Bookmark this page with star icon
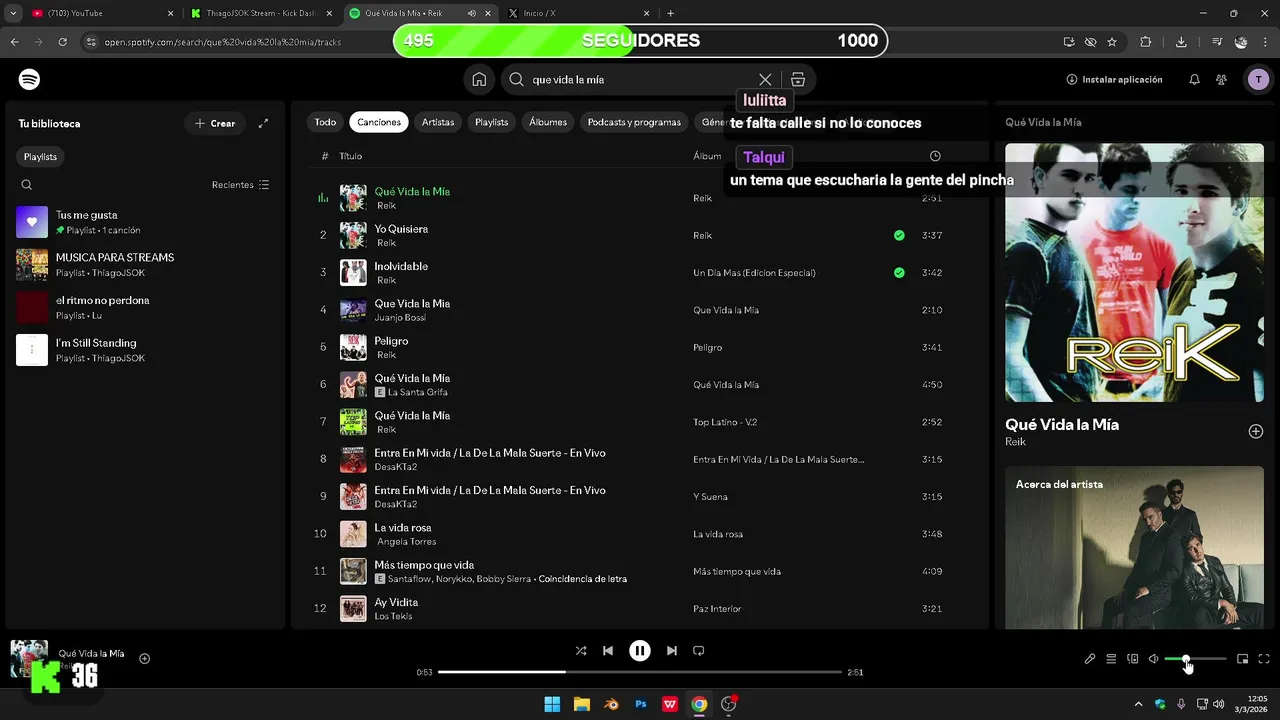 click(x=1112, y=42)
